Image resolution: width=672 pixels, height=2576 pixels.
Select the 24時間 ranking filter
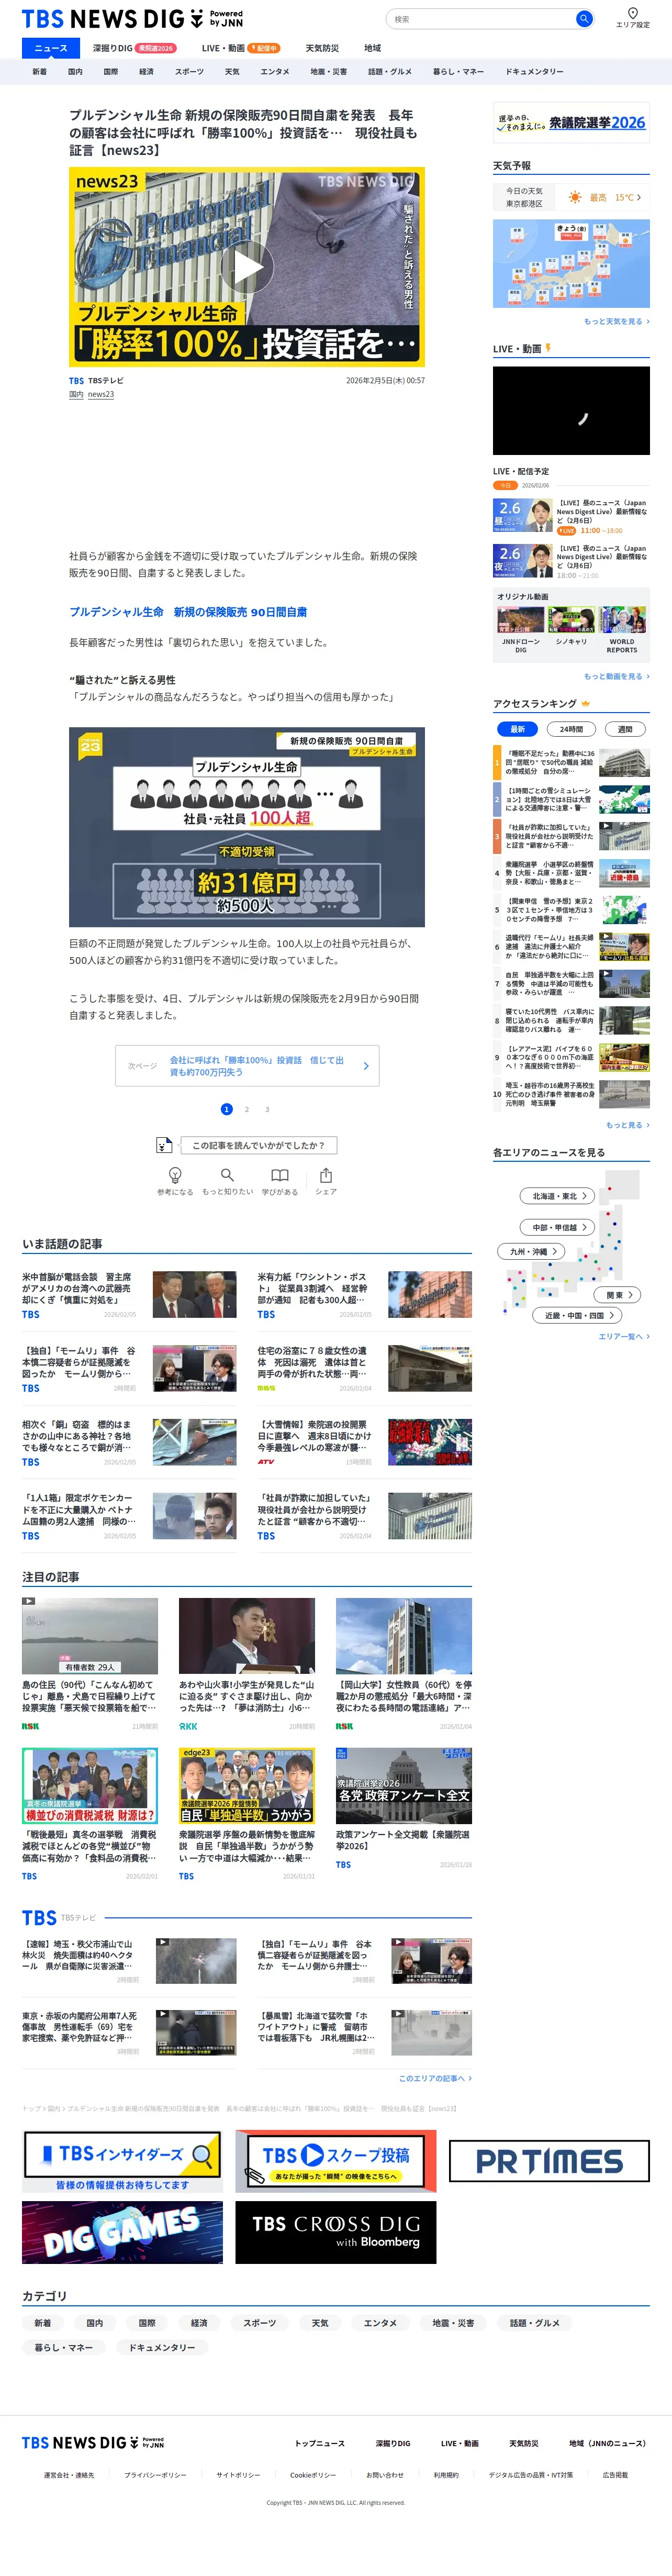pyautogui.click(x=571, y=729)
